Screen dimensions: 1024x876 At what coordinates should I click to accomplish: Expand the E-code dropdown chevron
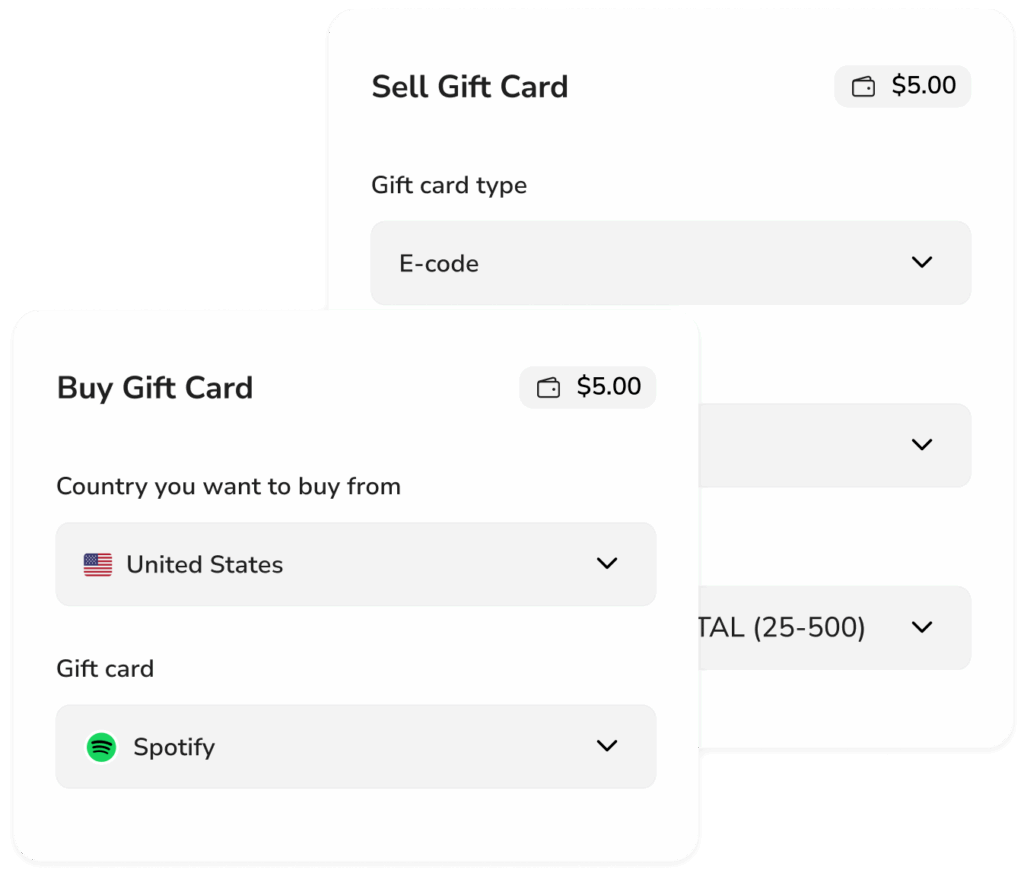coord(922,262)
